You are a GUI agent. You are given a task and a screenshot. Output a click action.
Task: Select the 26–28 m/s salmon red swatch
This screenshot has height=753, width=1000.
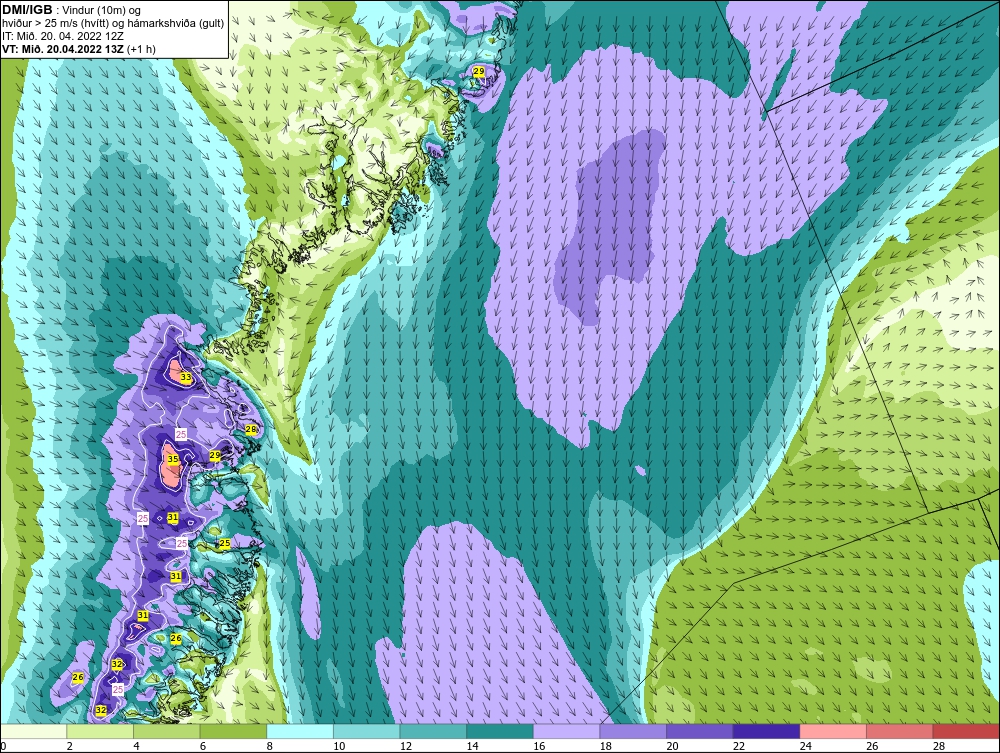point(899,731)
